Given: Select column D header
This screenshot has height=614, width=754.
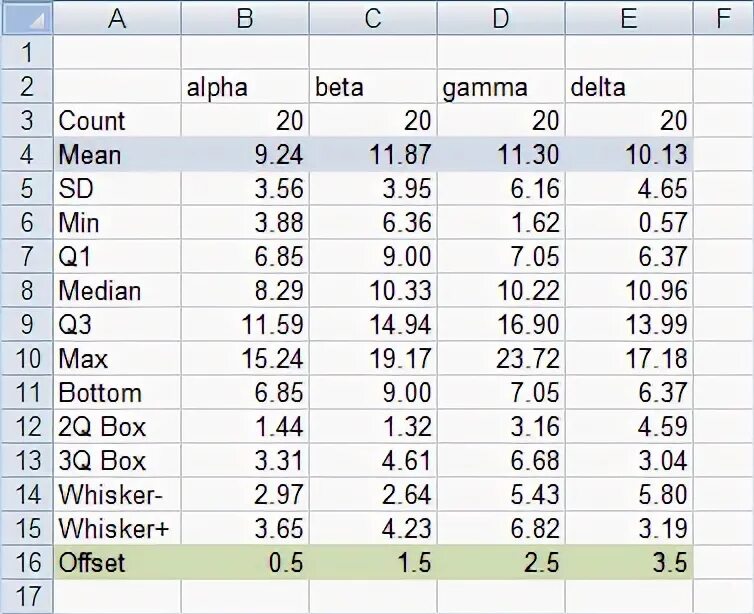Looking at the screenshot, I should (501, 18).
